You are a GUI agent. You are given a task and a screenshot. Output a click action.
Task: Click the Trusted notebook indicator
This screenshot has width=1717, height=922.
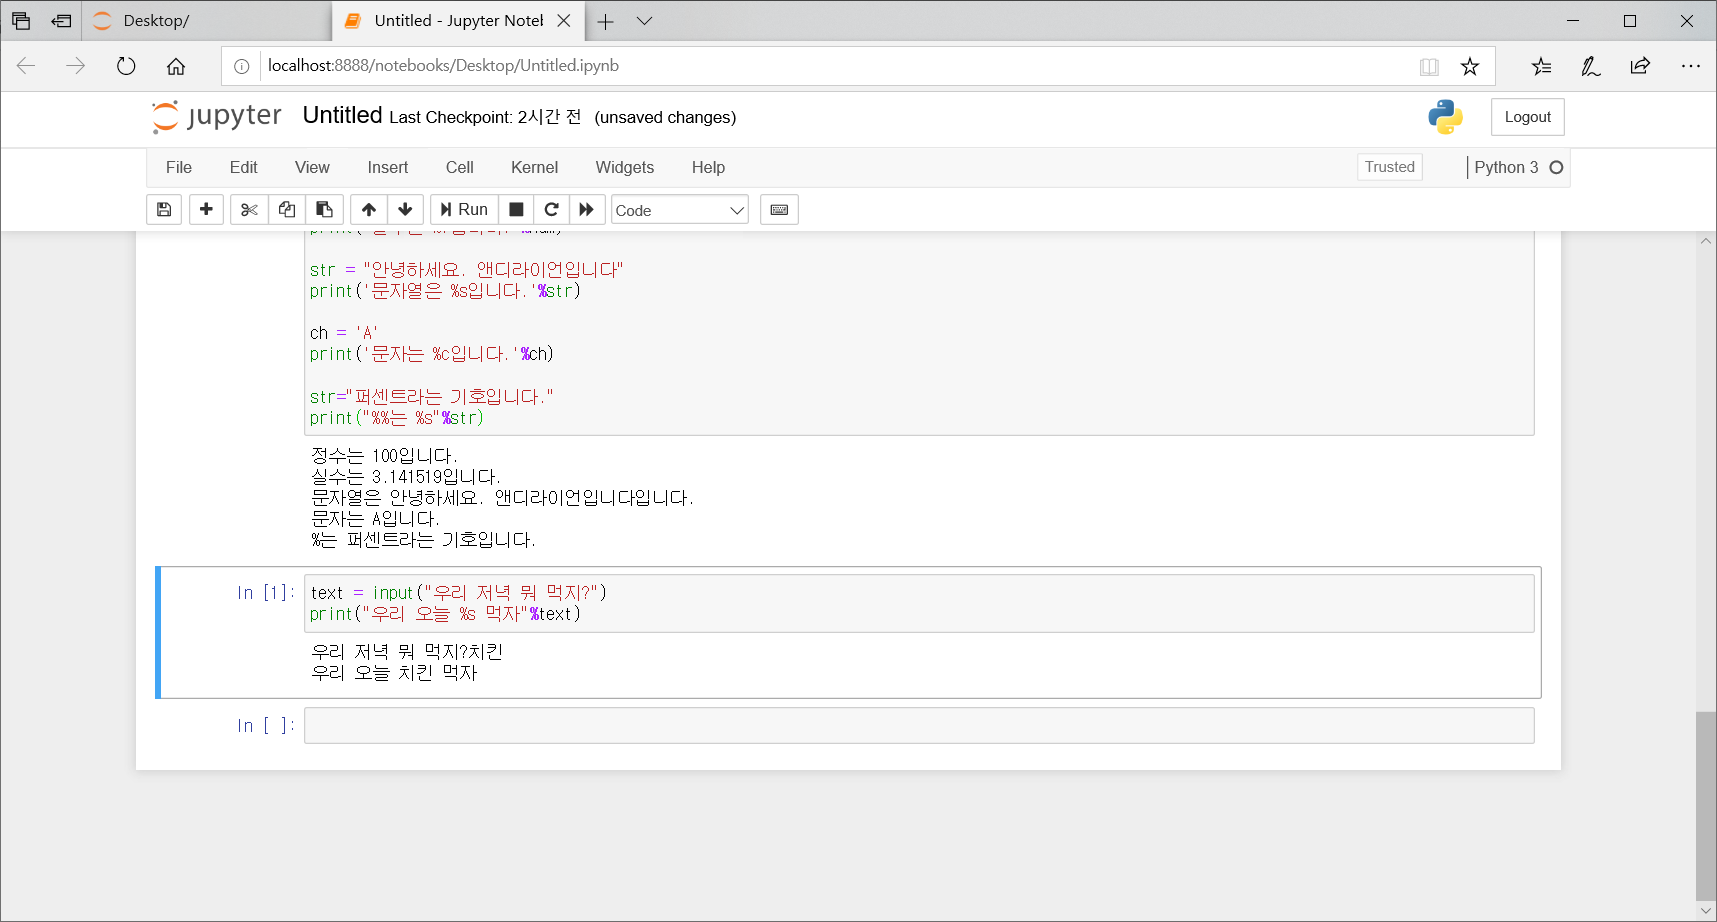click(x=1390, y=167)
